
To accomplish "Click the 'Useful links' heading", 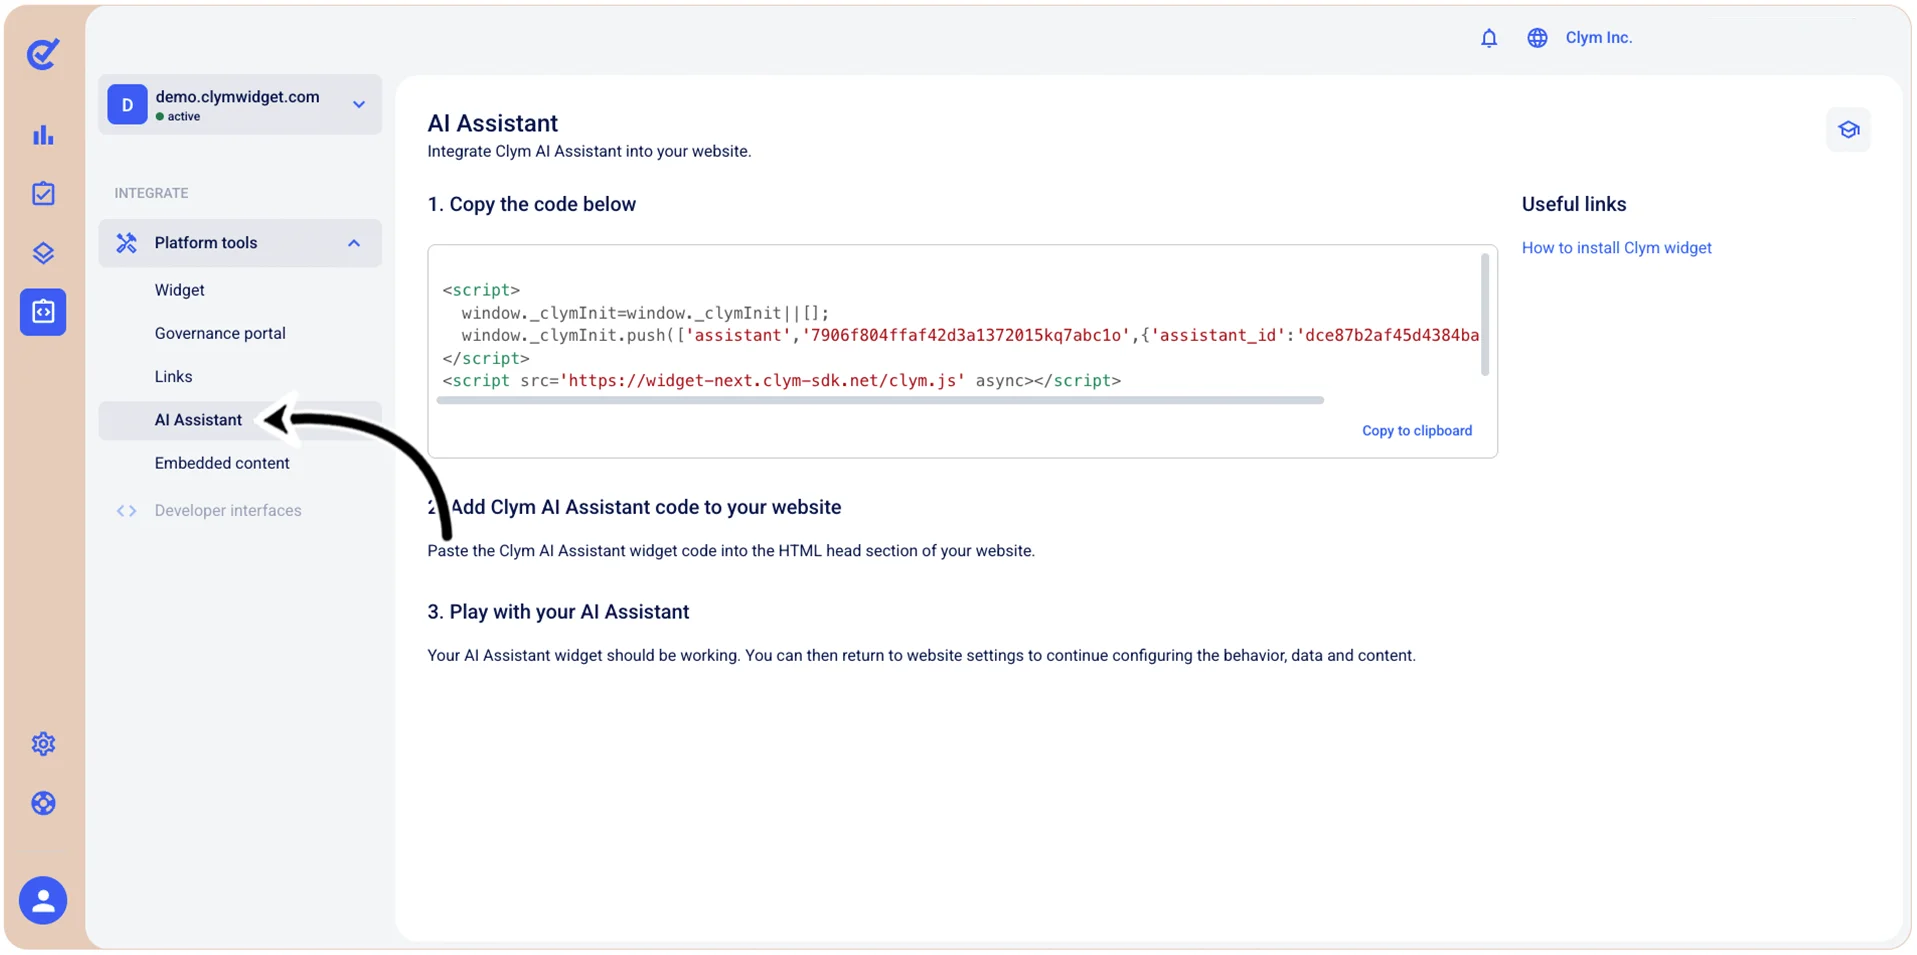I will pos(1573,204).
